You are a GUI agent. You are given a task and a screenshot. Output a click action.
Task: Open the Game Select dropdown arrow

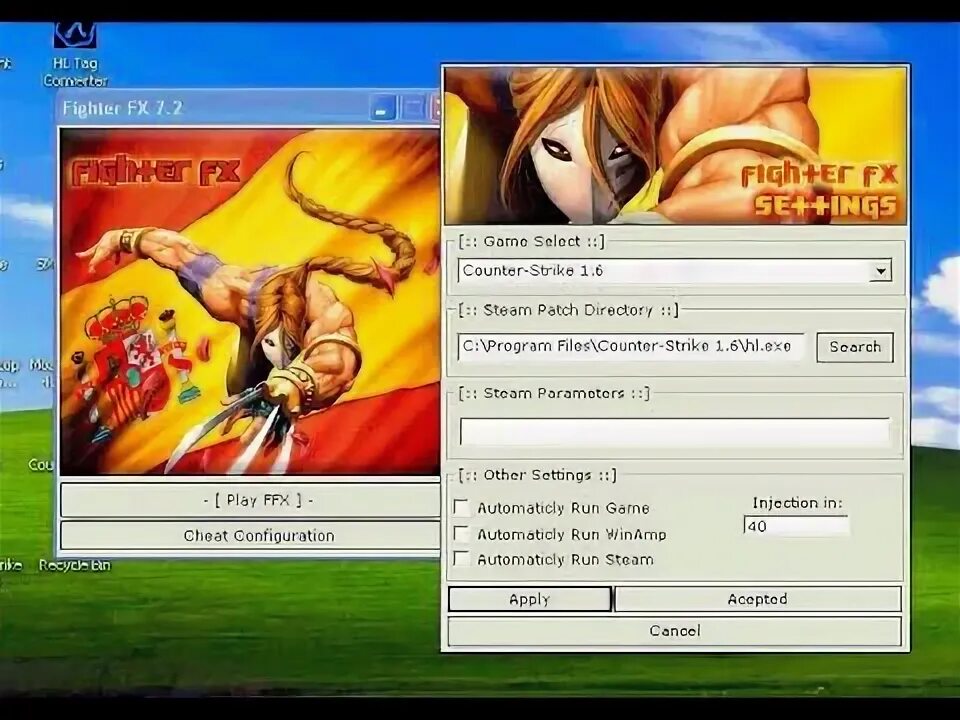pos(880,271)
